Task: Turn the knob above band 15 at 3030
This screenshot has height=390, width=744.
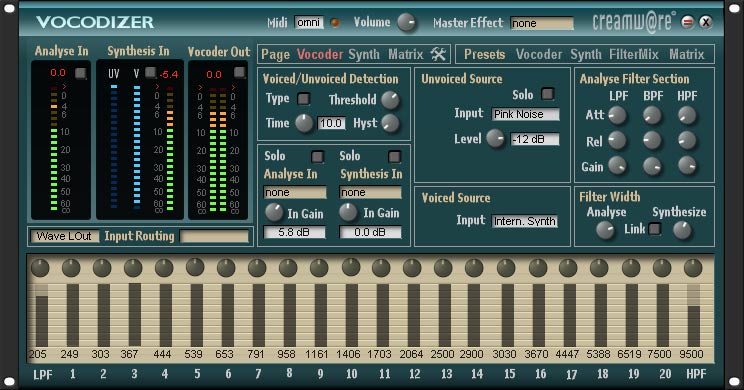Action: click(x=506, y=268)
